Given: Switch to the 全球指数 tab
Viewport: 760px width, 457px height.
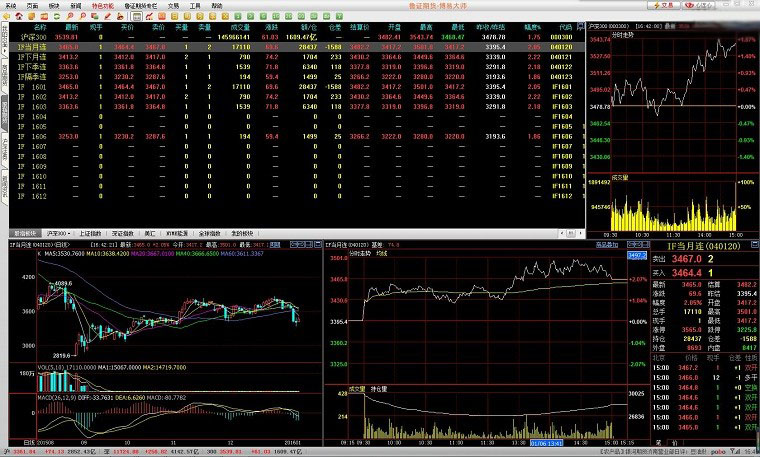Looking at the screenshot, I should coord(209,234).
